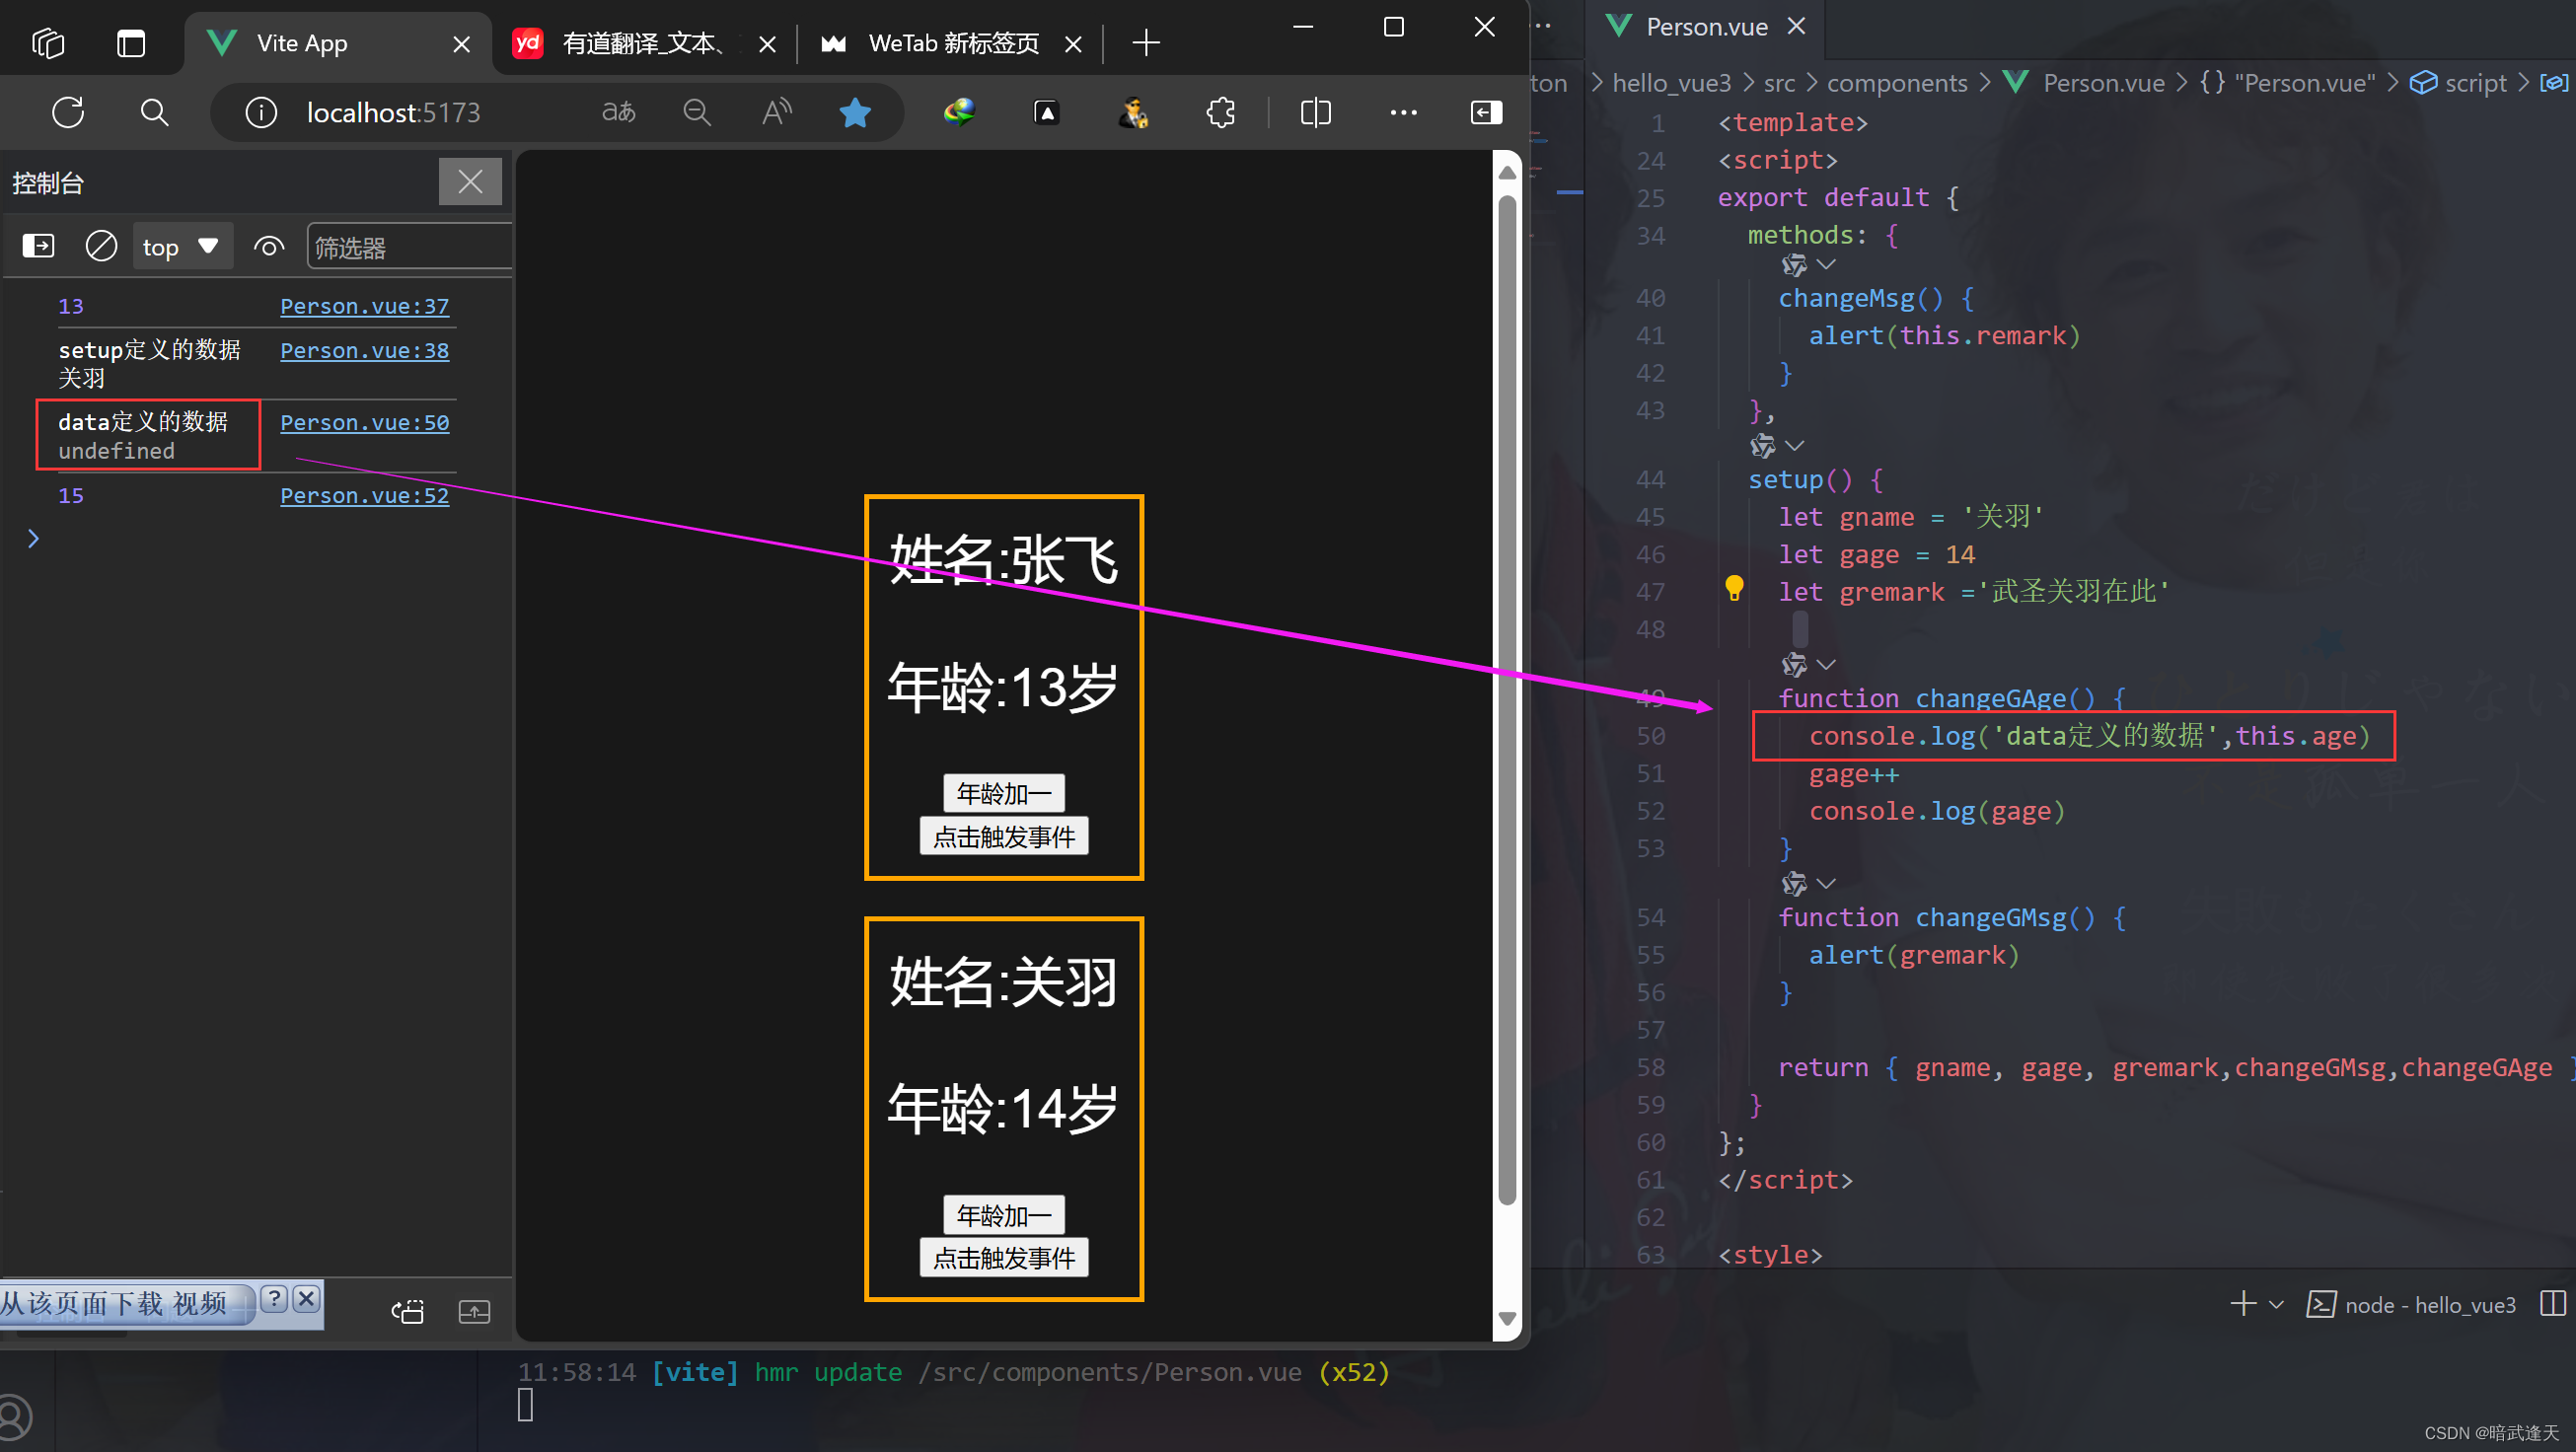Click the AI codelens icon above changeGMsg

[1795, 883]
